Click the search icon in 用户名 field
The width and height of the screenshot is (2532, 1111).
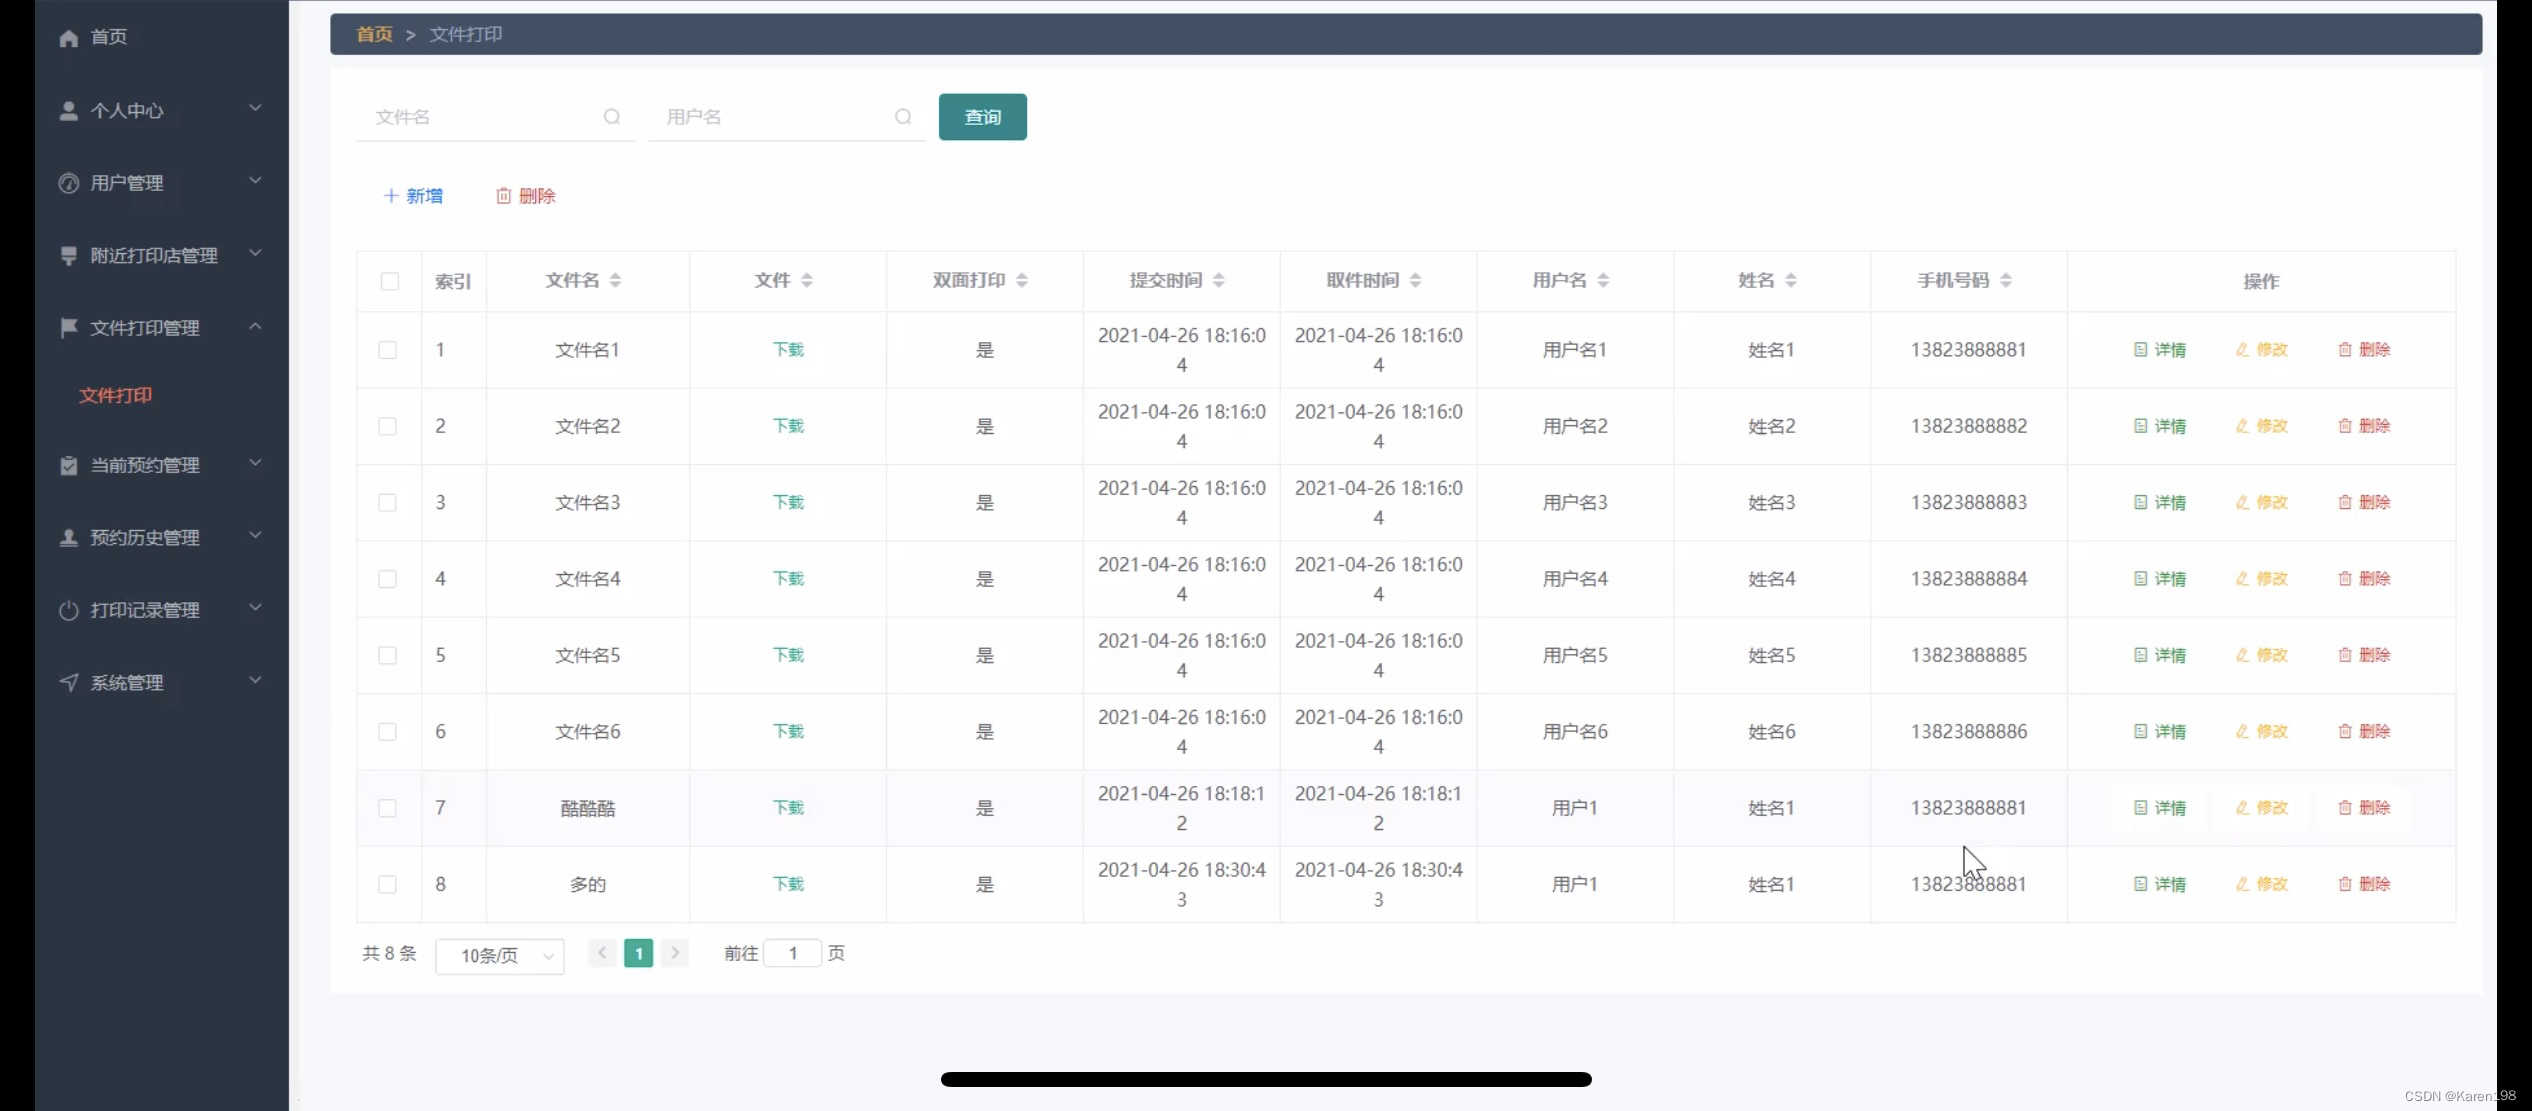coord(903,117)
